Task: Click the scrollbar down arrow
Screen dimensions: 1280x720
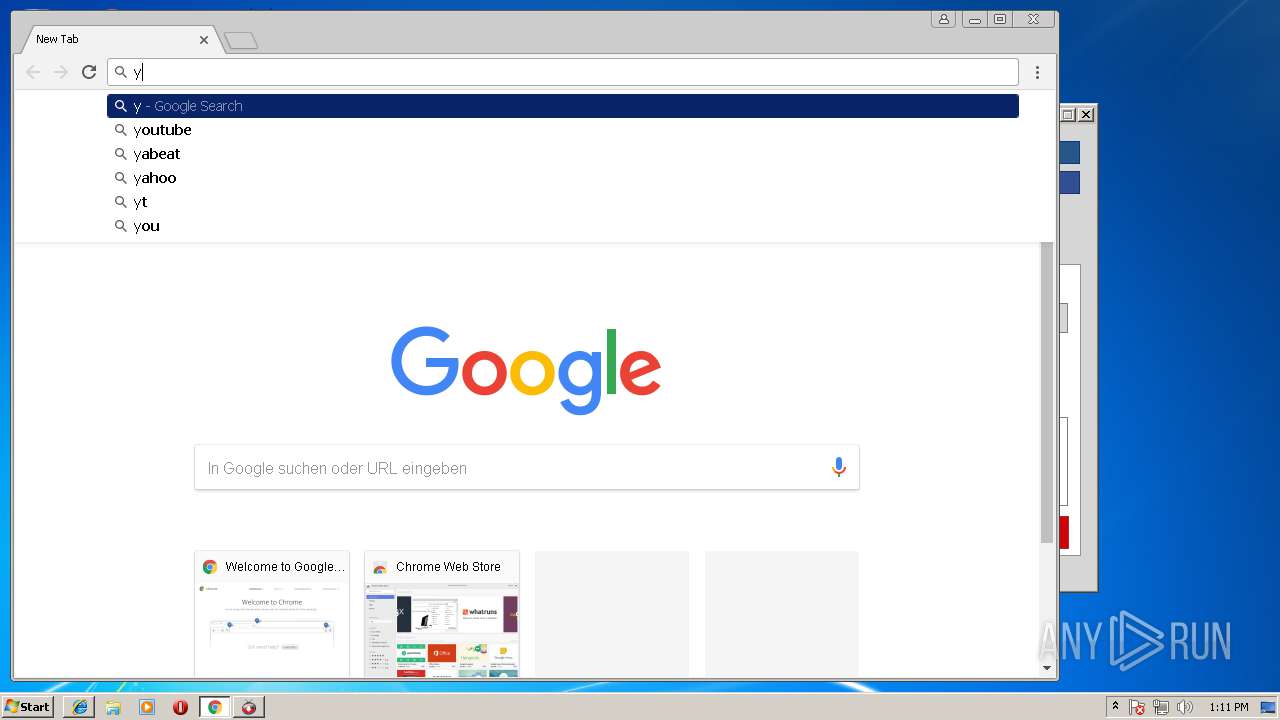Action: (1047, 668)
